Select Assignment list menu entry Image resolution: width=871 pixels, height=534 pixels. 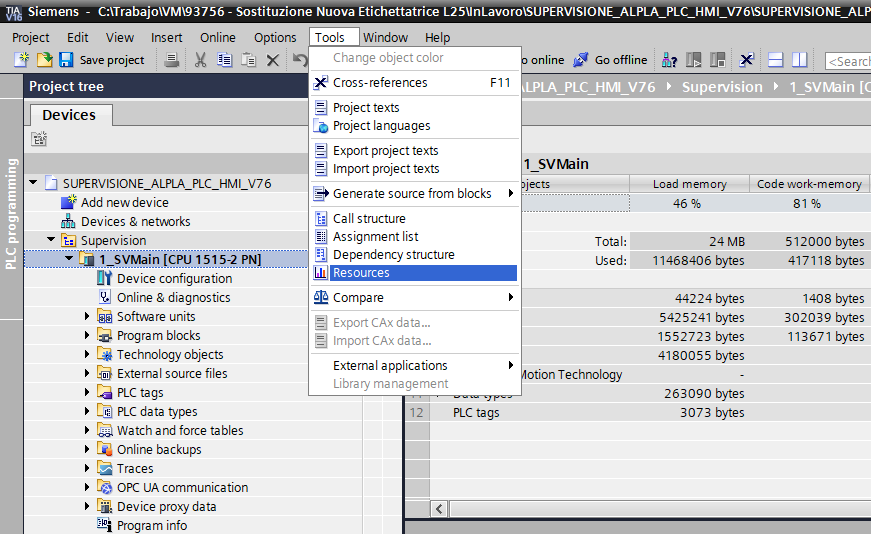pyautogui.click(x=414, y=236)
